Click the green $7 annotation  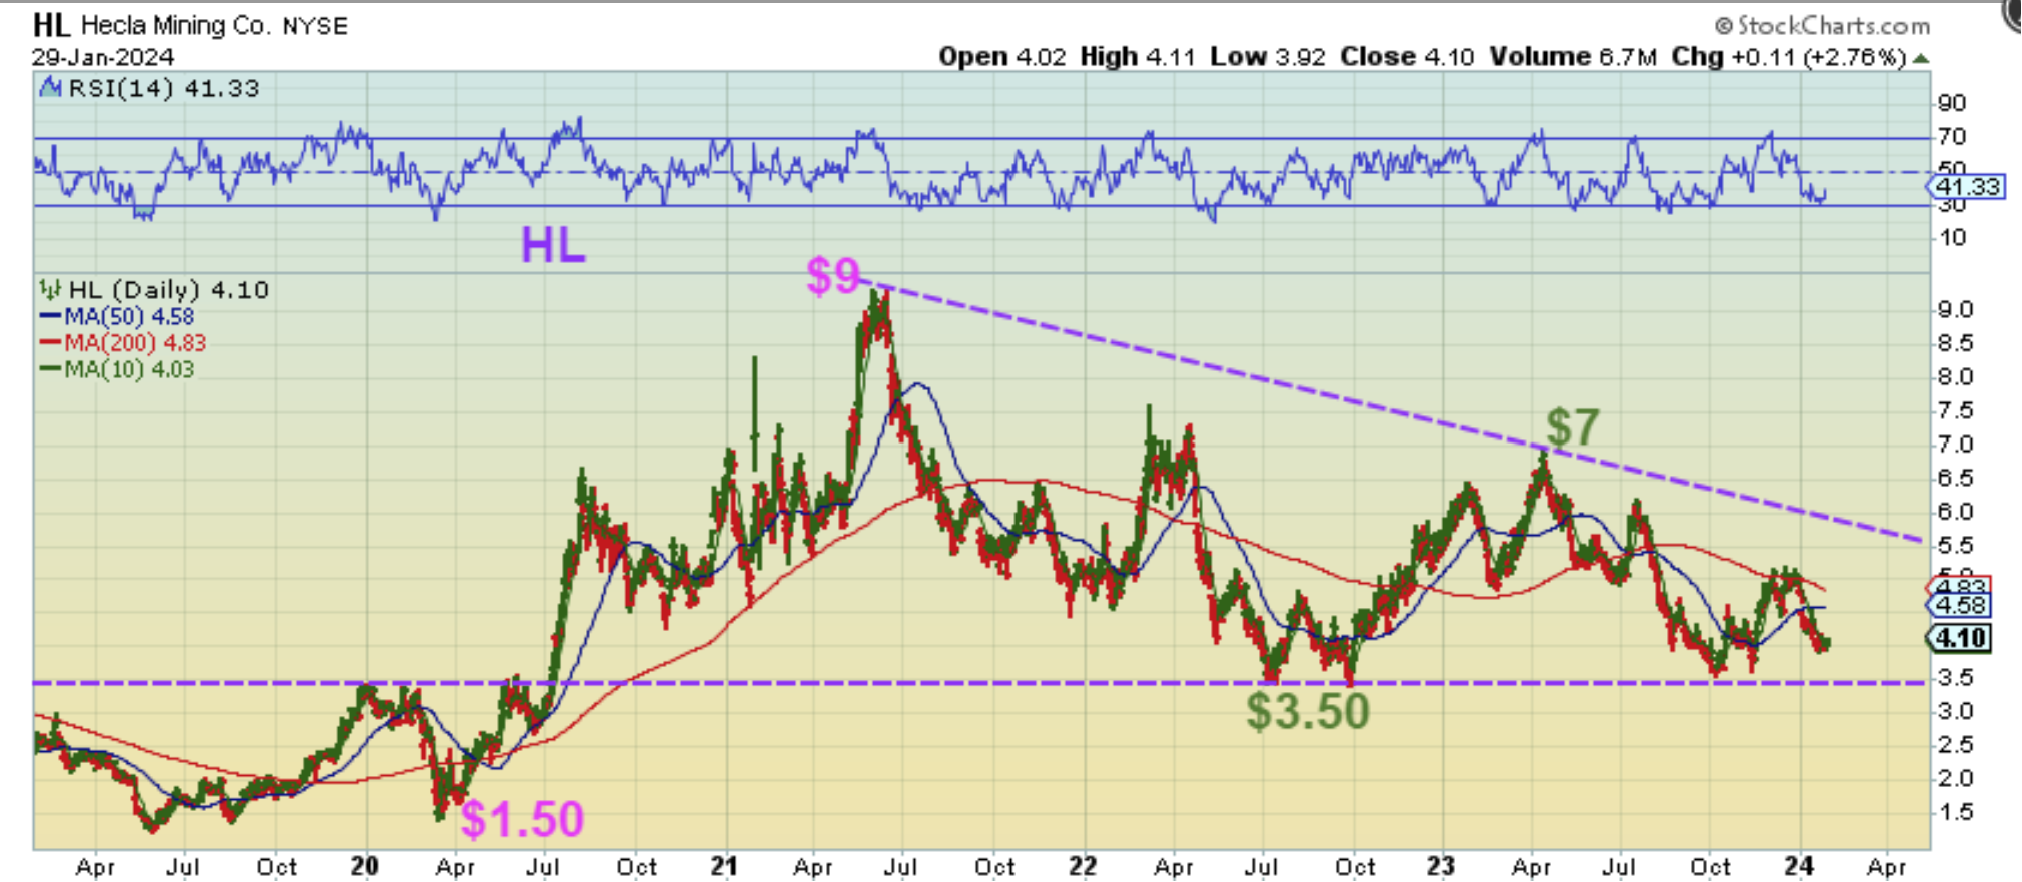click(x=1573, y=427)
